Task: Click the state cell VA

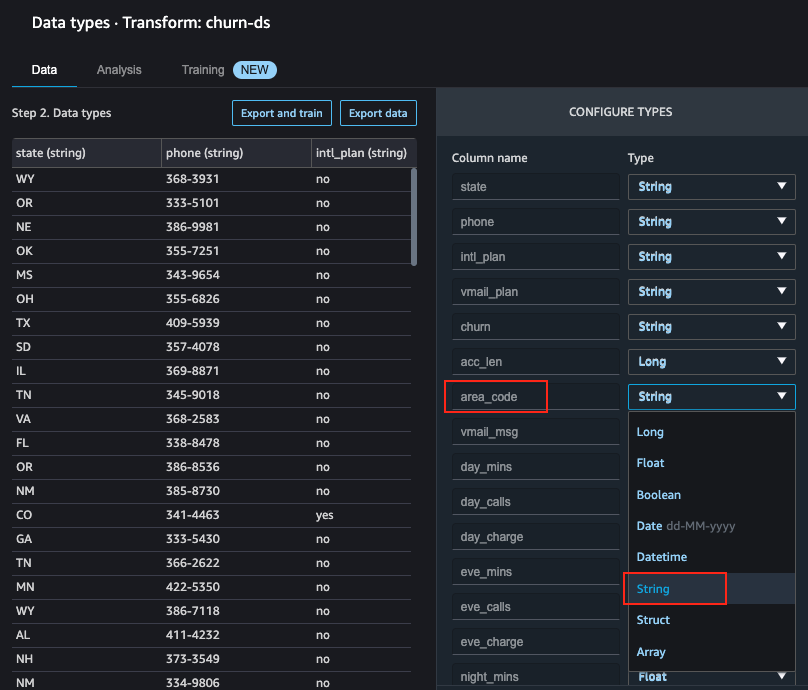Action: point(23,419)
